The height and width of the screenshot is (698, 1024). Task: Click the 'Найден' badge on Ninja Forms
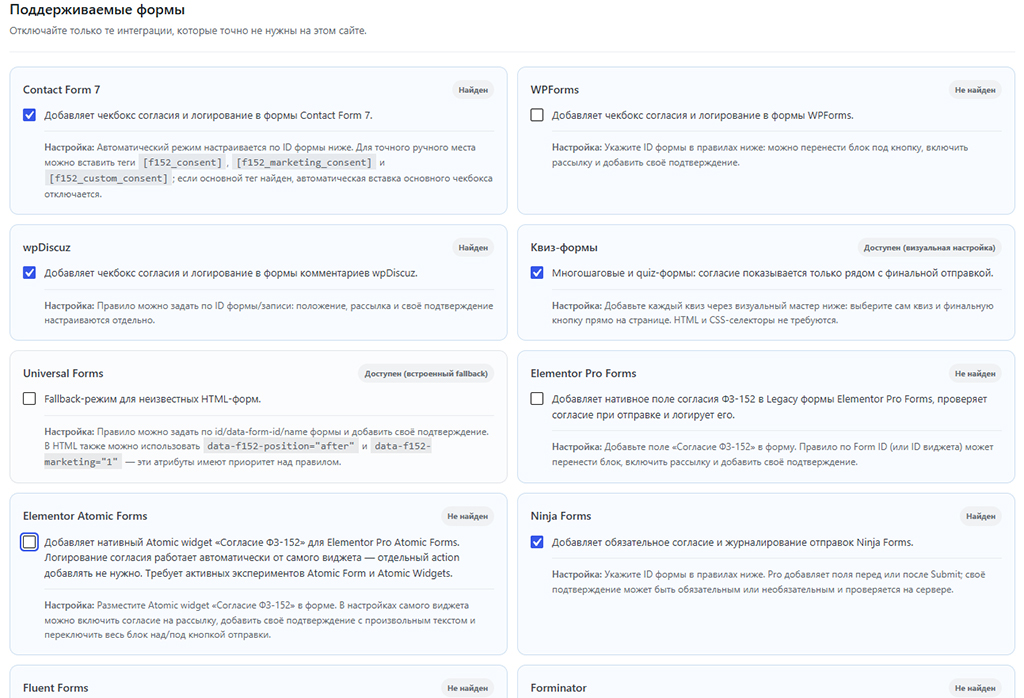(x=981, y=516)
